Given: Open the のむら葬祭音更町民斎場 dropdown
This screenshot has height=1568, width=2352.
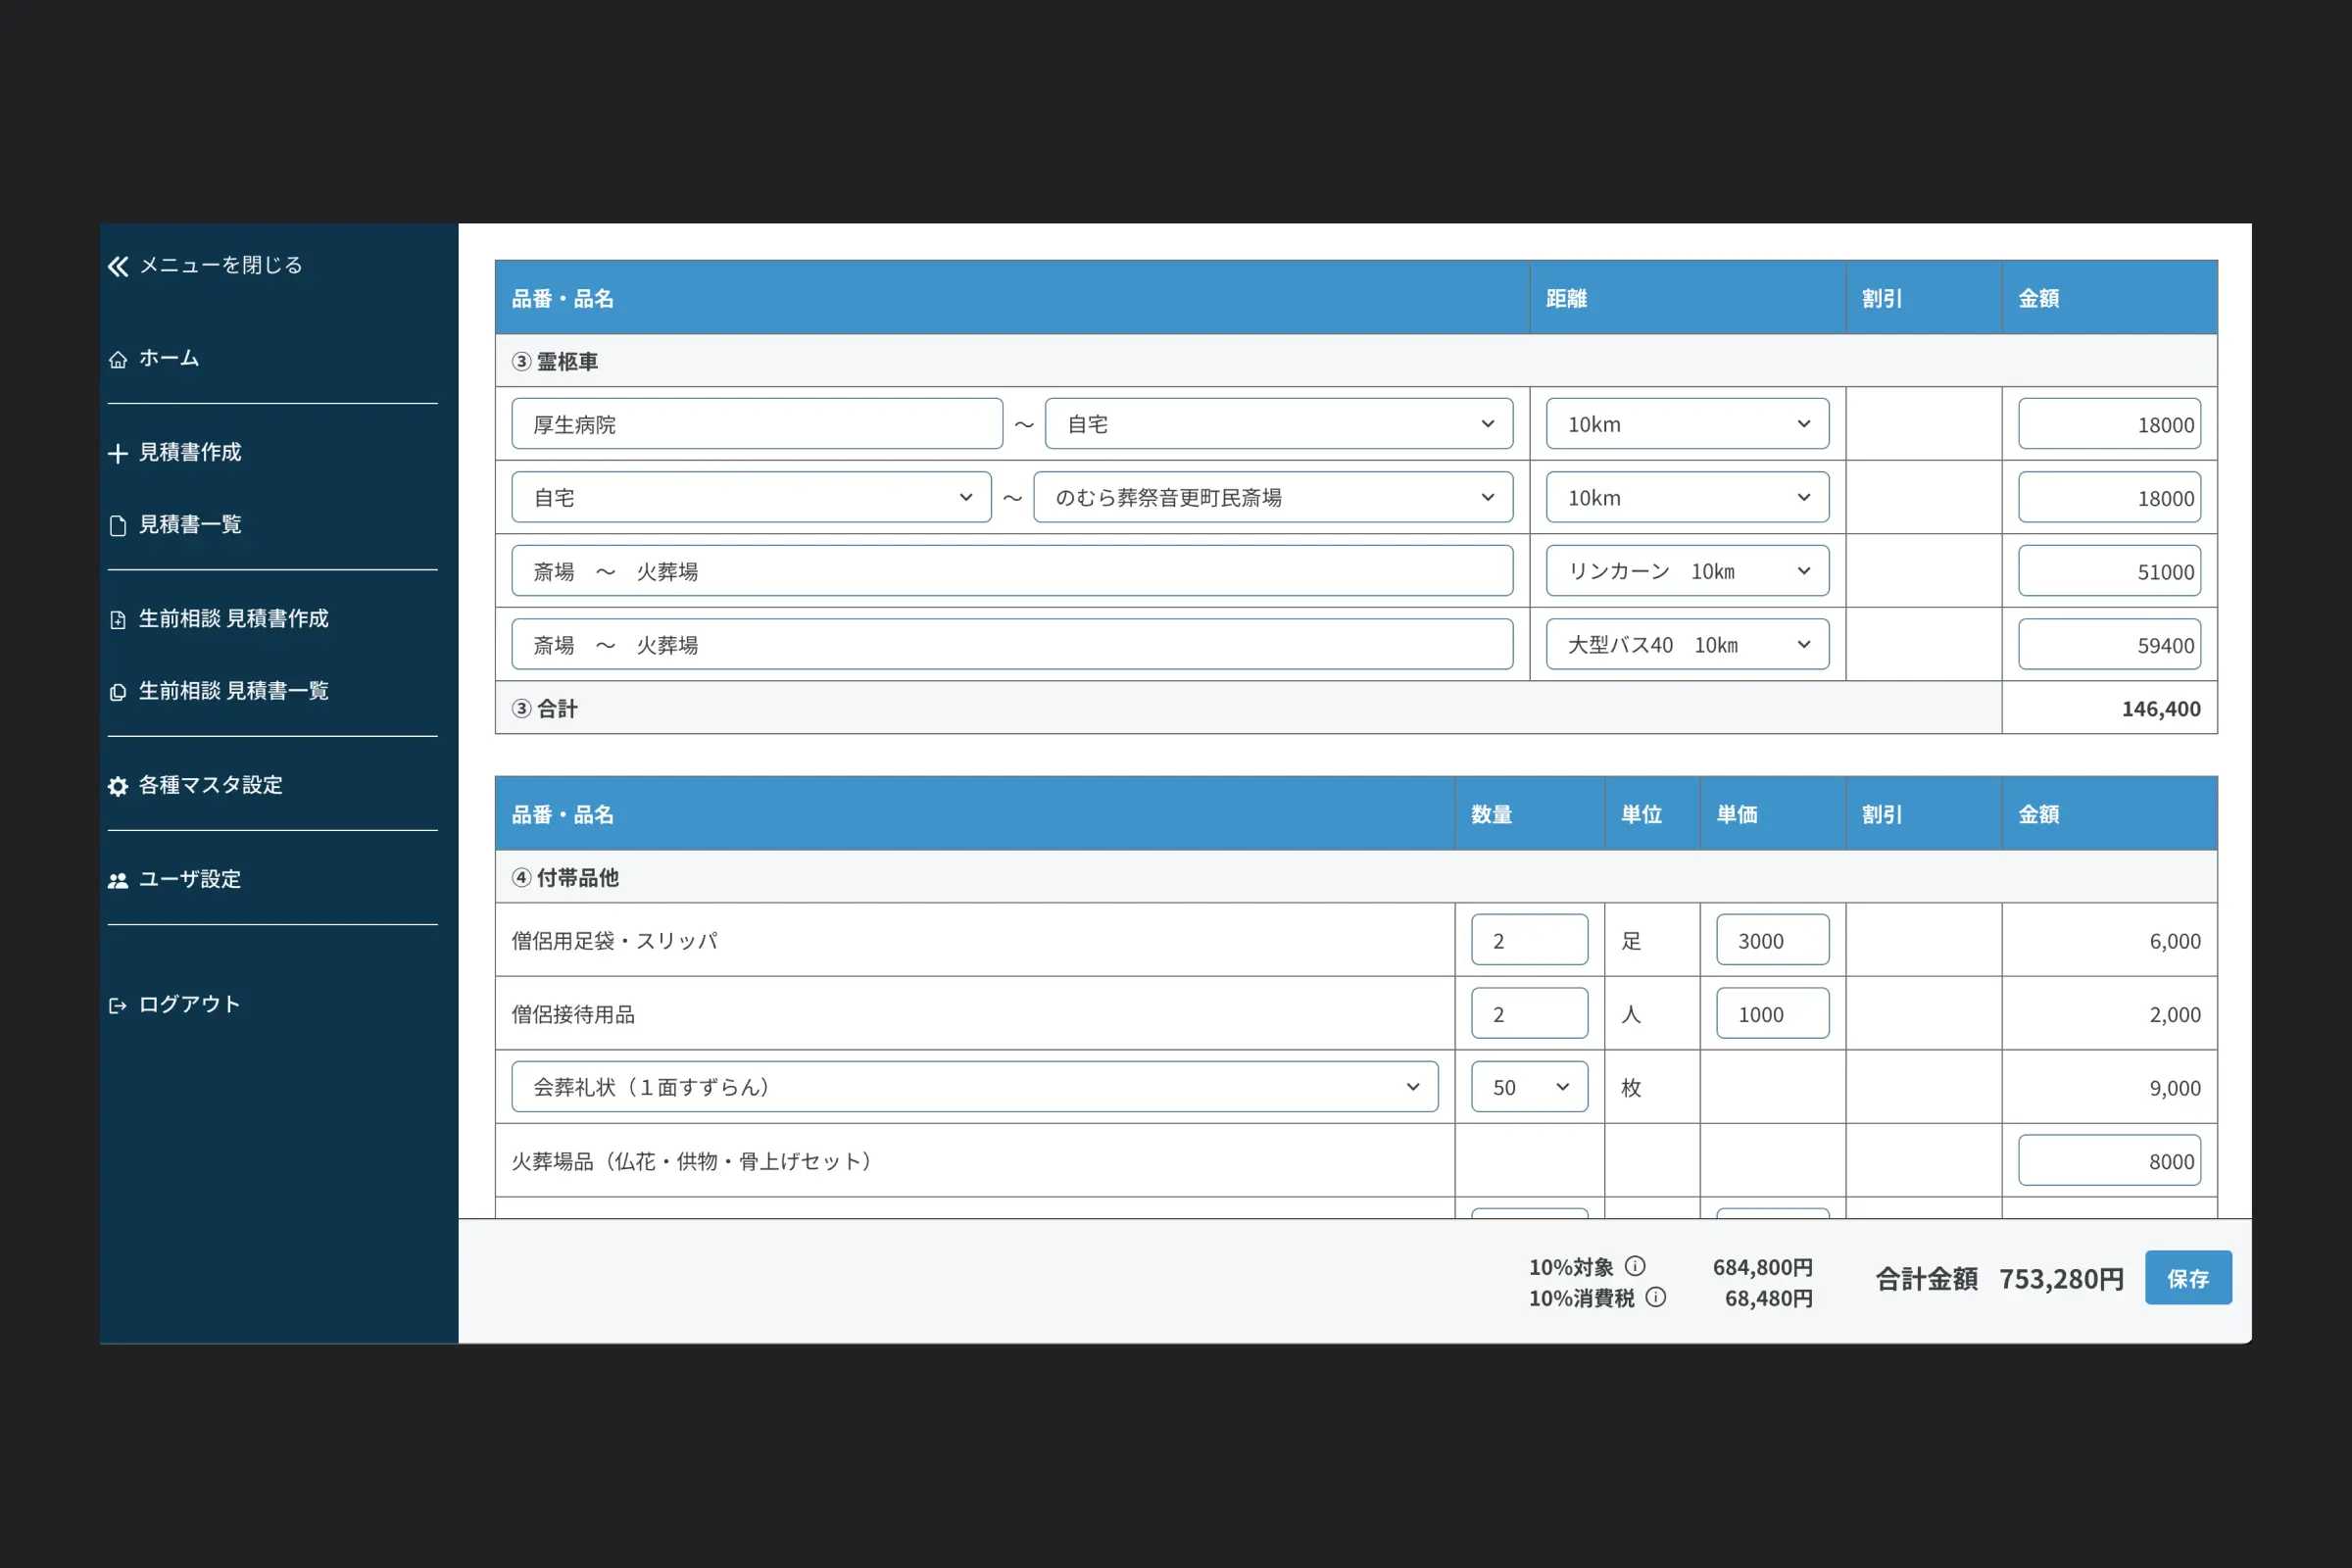Looking at the screenshot, I should coord(1272,497).
